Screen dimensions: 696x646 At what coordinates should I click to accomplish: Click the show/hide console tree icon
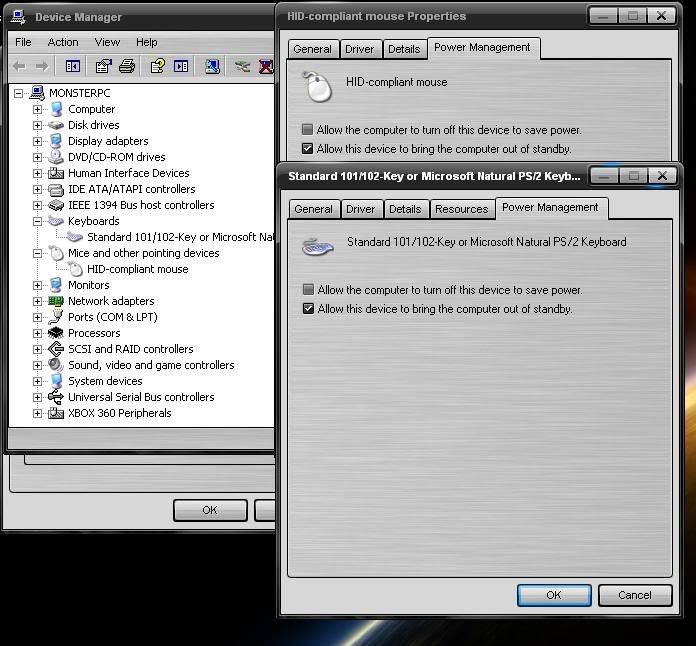72,66
